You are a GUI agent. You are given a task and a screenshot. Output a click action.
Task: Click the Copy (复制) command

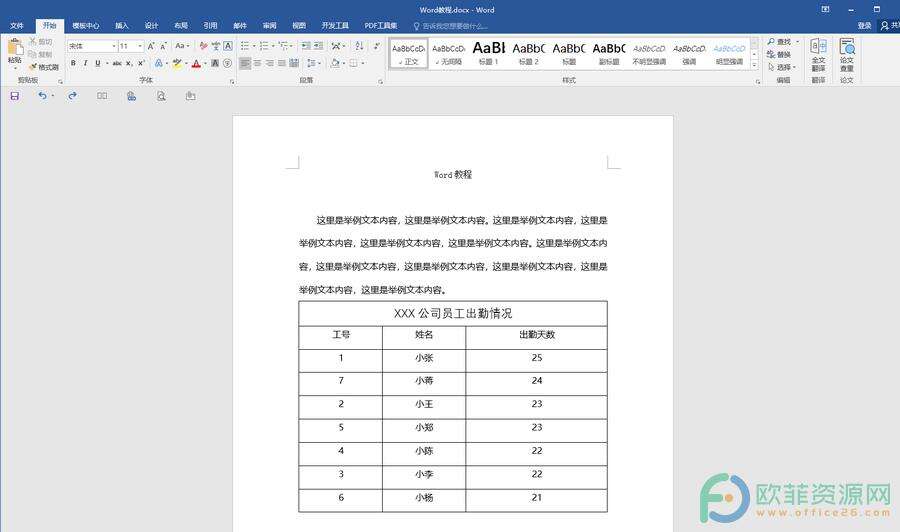pos(41,54)
